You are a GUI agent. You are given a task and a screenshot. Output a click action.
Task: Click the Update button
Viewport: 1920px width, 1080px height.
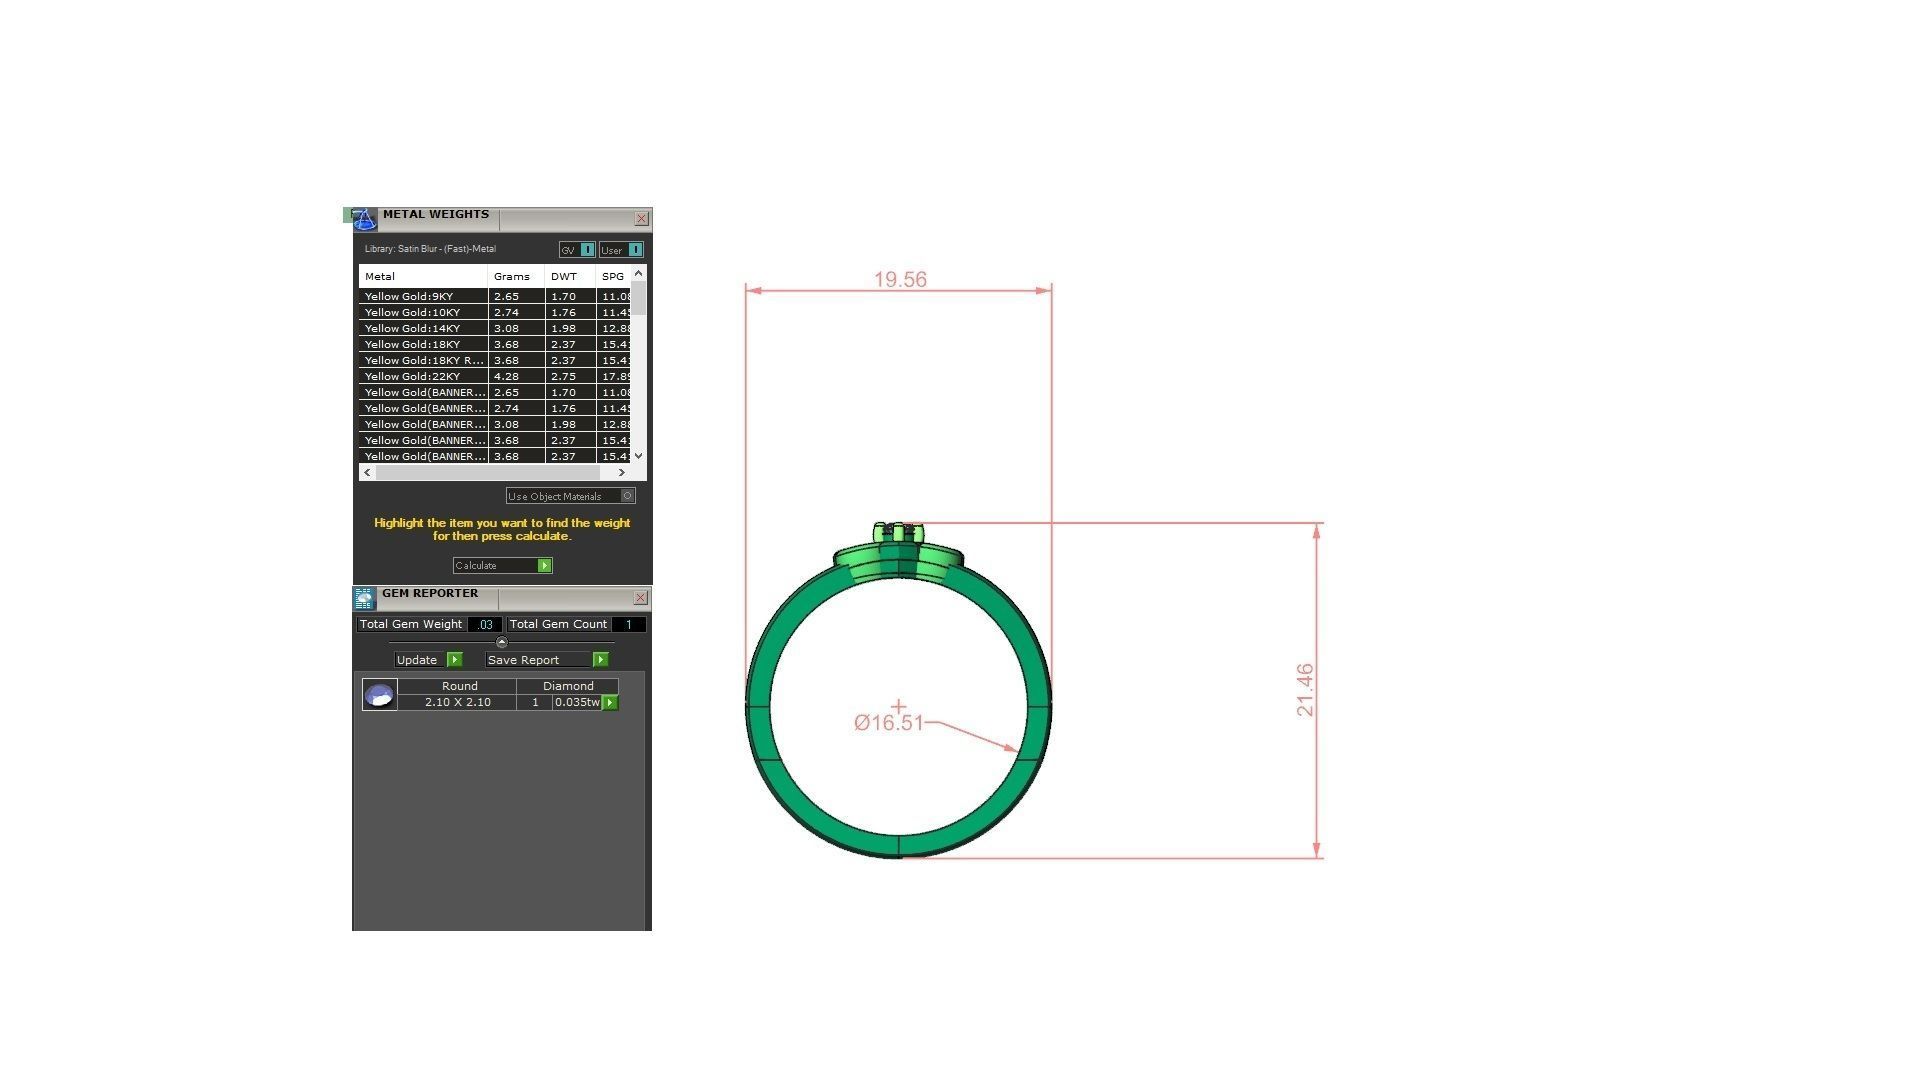[x=418, y=660]
